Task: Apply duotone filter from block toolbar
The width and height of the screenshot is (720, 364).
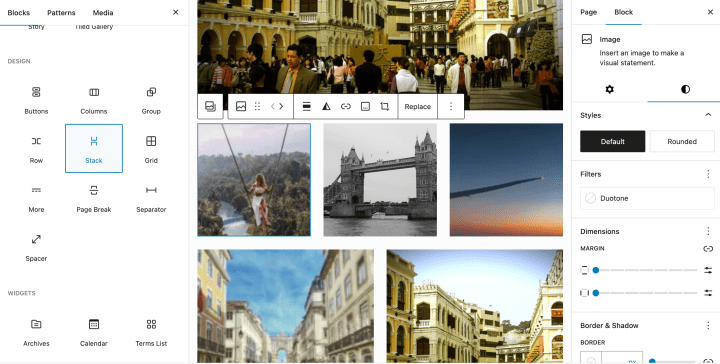Action: (x=326, y=106)
